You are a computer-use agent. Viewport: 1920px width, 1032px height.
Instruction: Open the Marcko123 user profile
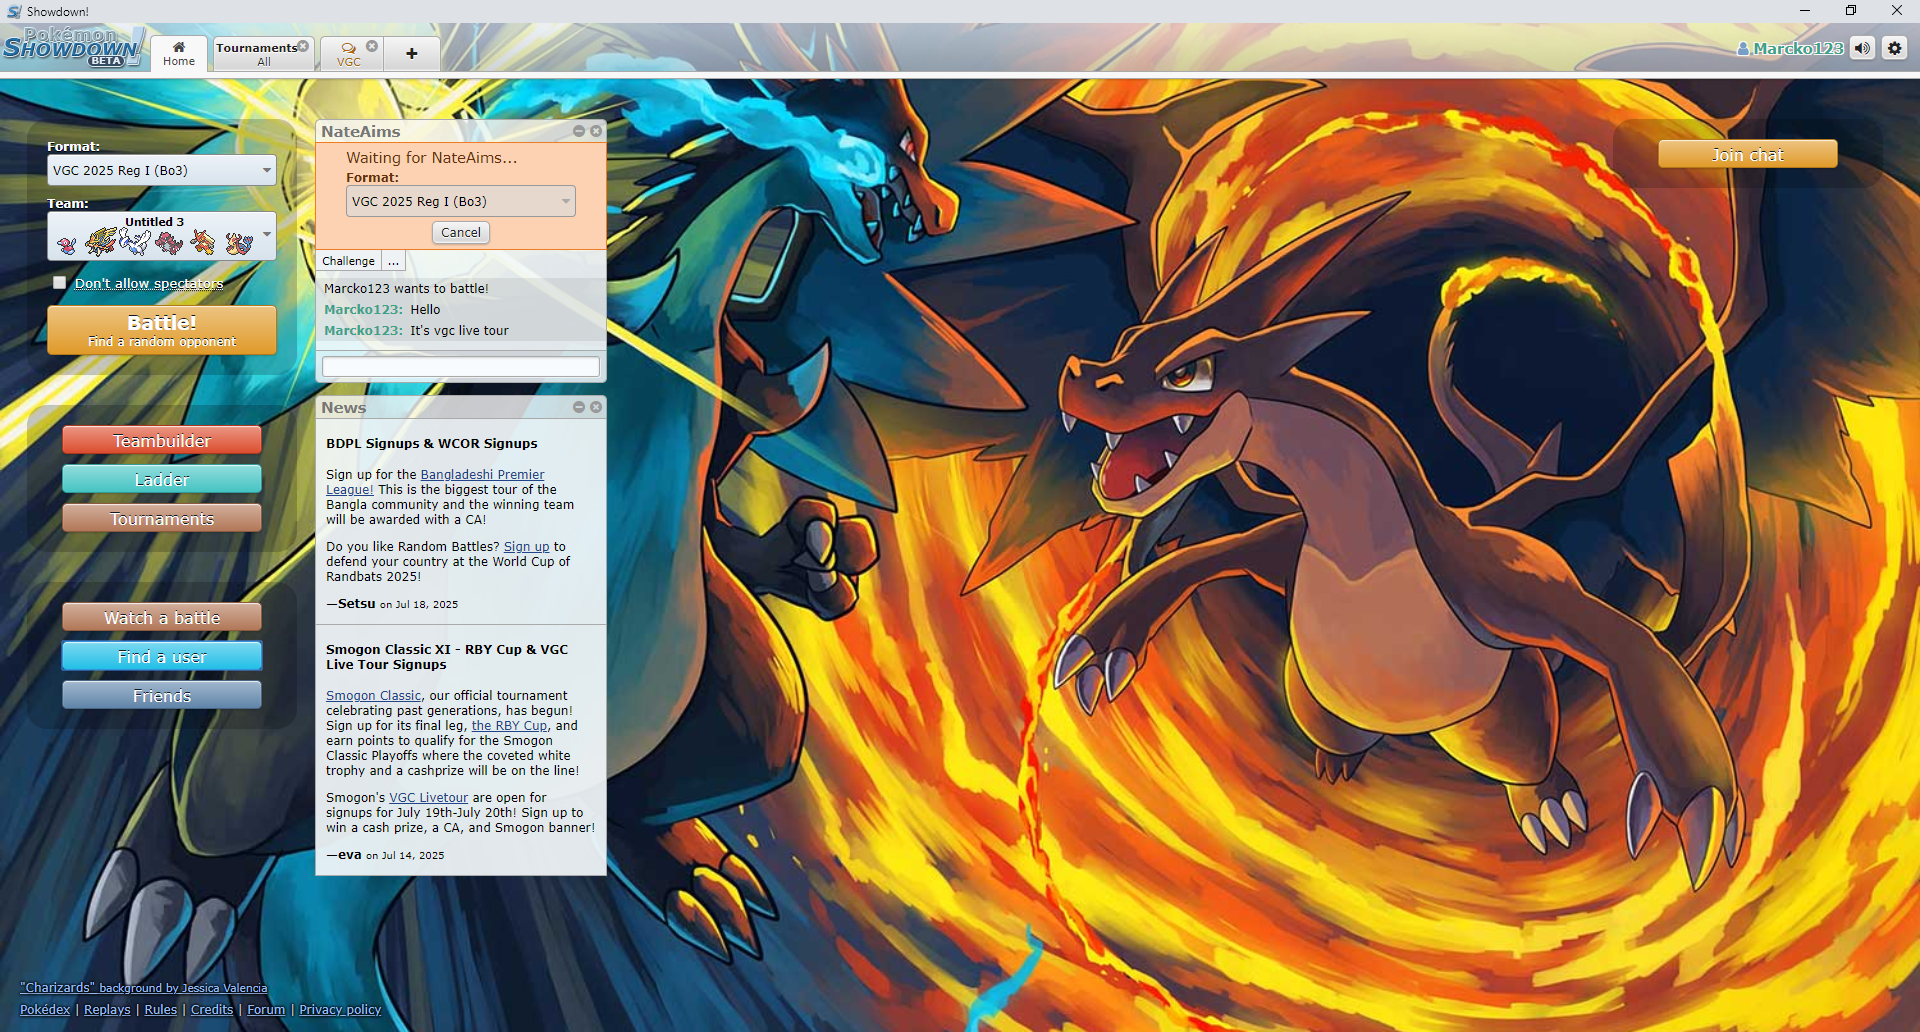(1790, 48)
